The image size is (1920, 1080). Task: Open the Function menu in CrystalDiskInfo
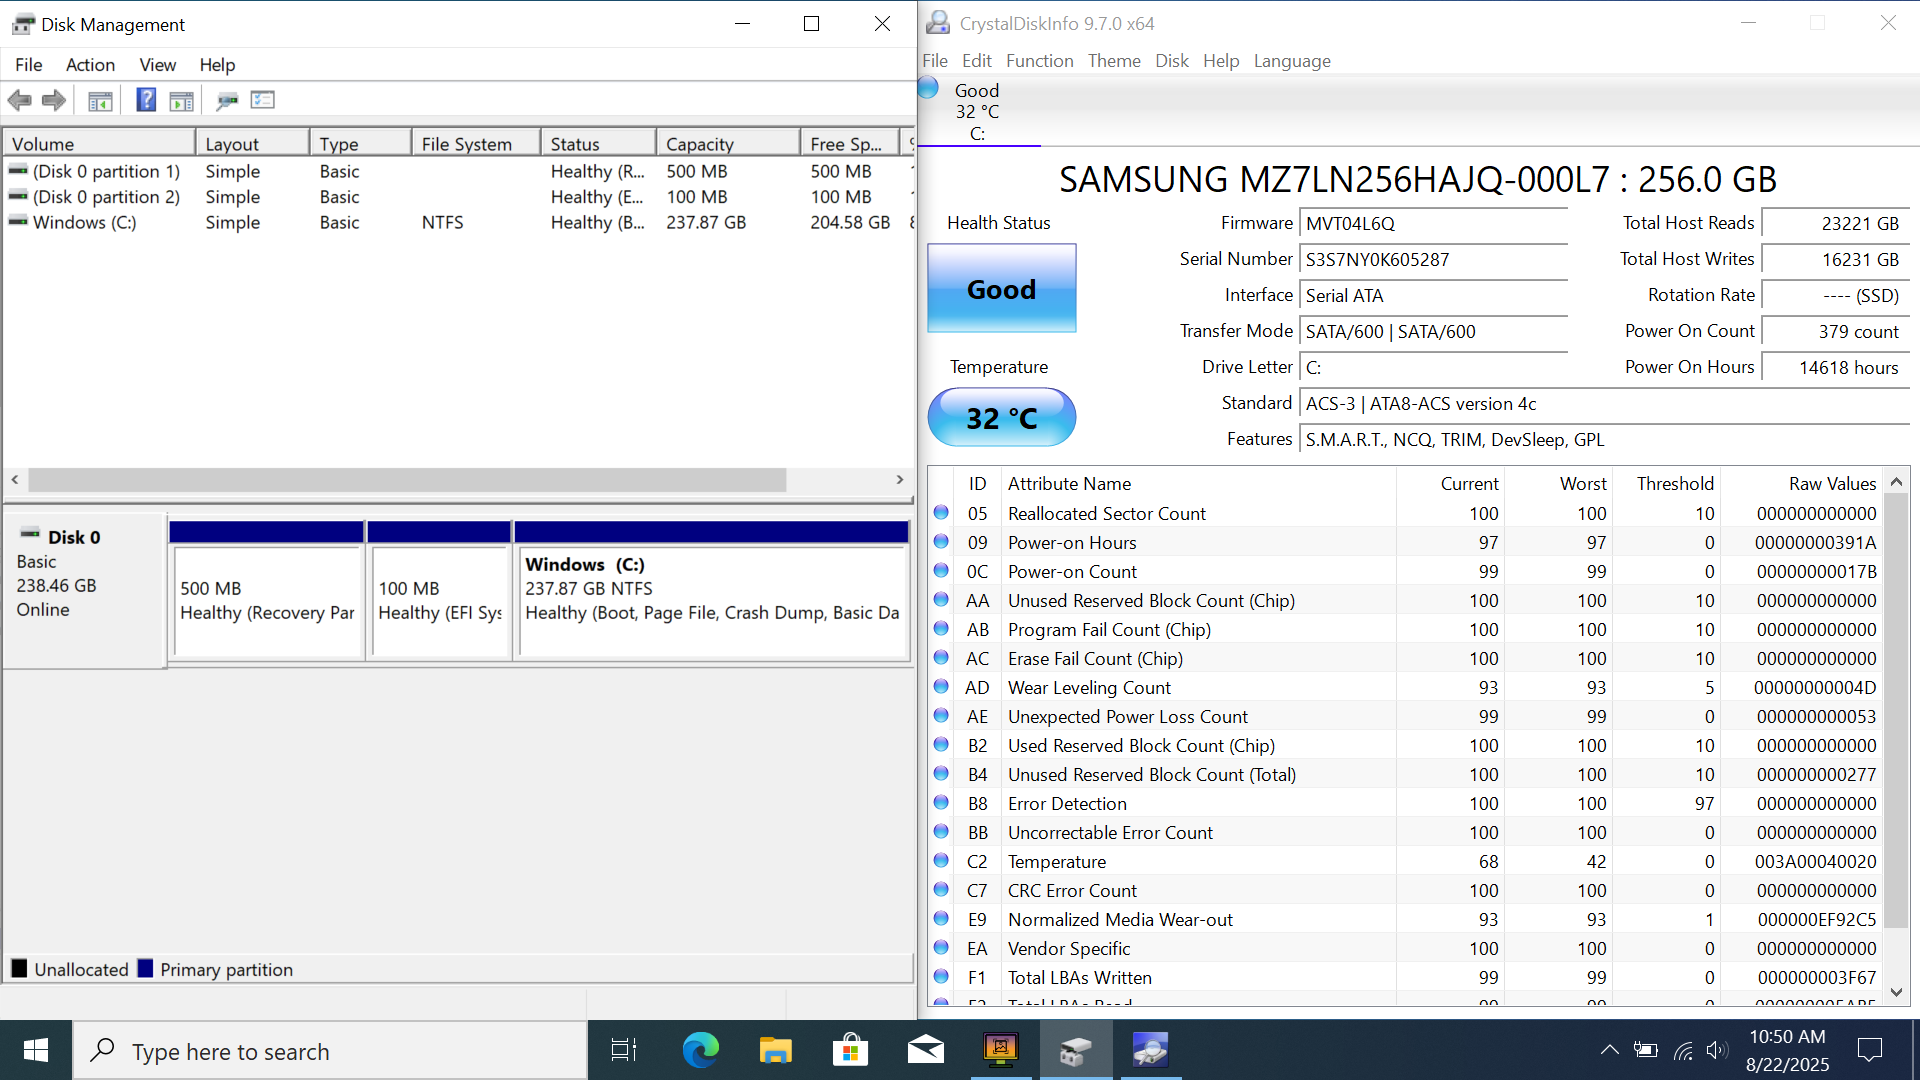click(1039, 61)
